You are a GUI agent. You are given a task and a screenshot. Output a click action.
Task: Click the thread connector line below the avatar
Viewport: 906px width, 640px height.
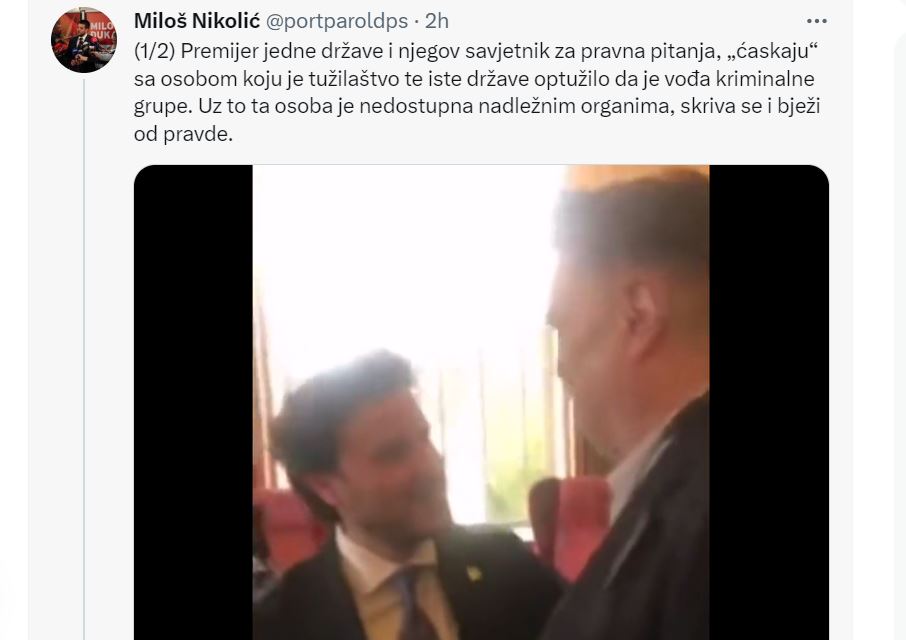click(x=84, y=358)
